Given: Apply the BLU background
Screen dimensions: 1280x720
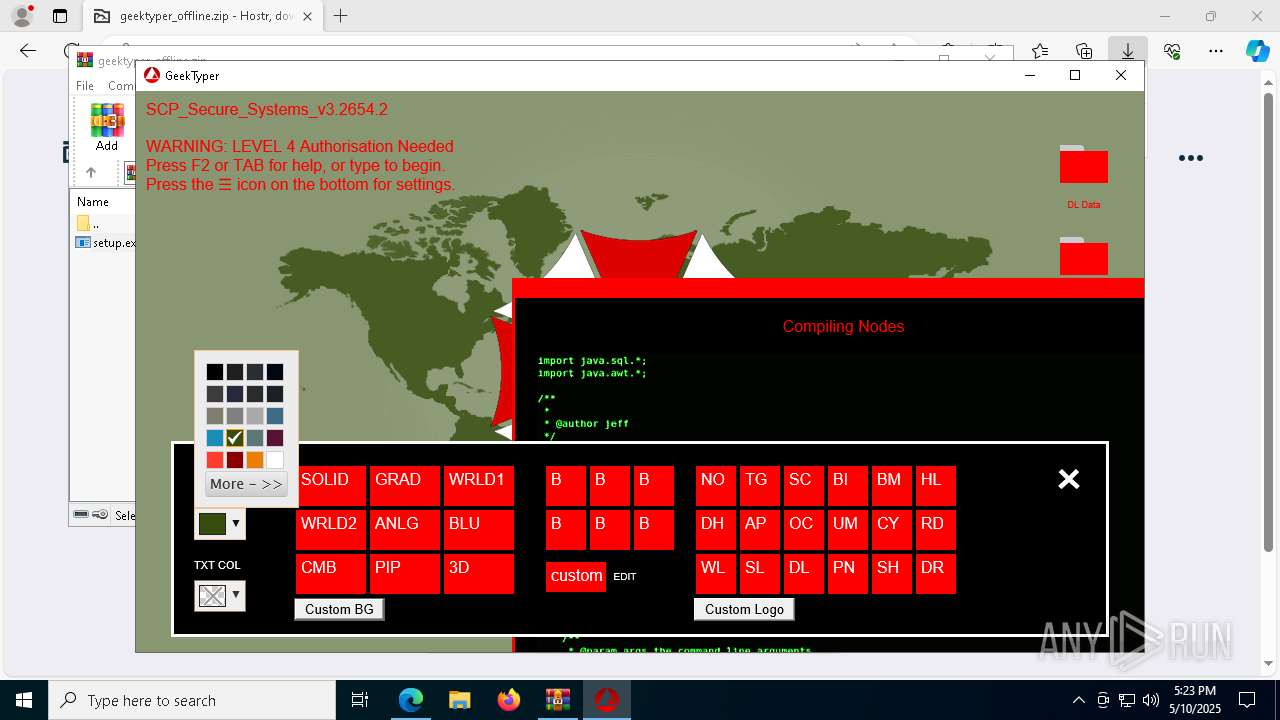Looking at the screenshot, I should pos(478,529).
